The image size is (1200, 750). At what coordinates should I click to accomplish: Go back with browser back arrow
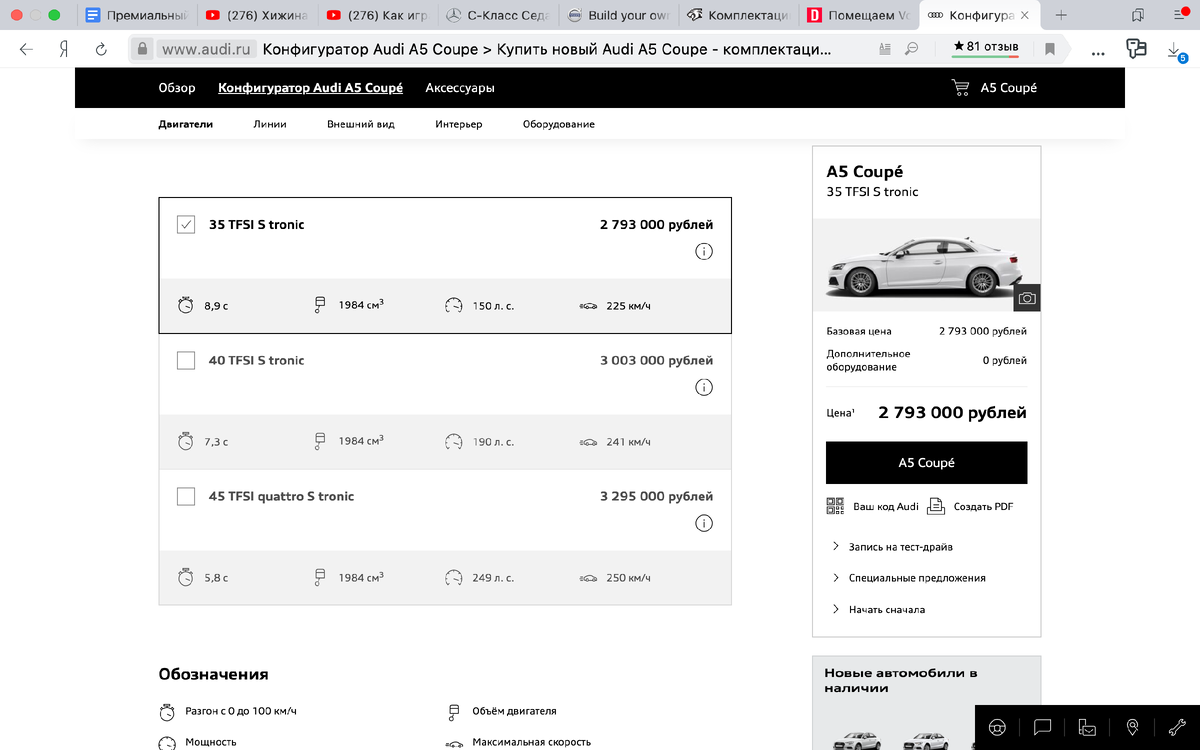(x=26, y=49)
